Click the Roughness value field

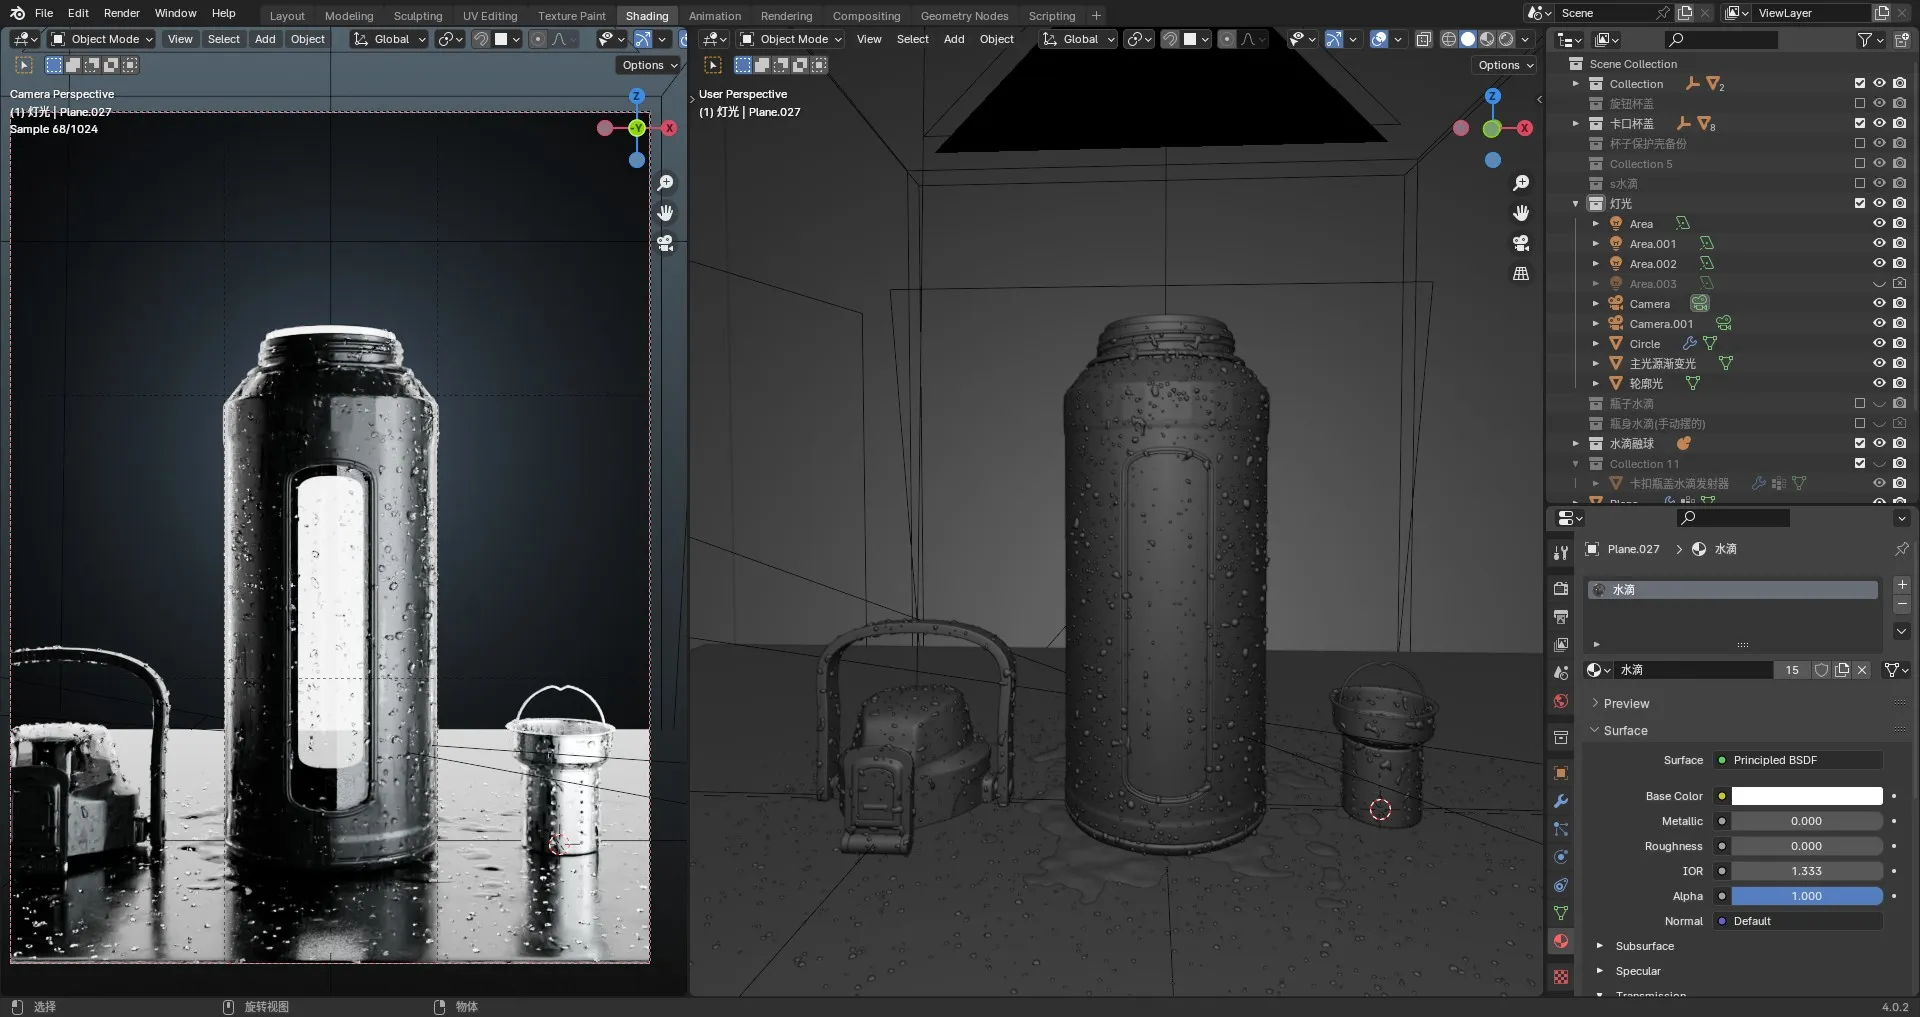click(x=1806, y=846)
